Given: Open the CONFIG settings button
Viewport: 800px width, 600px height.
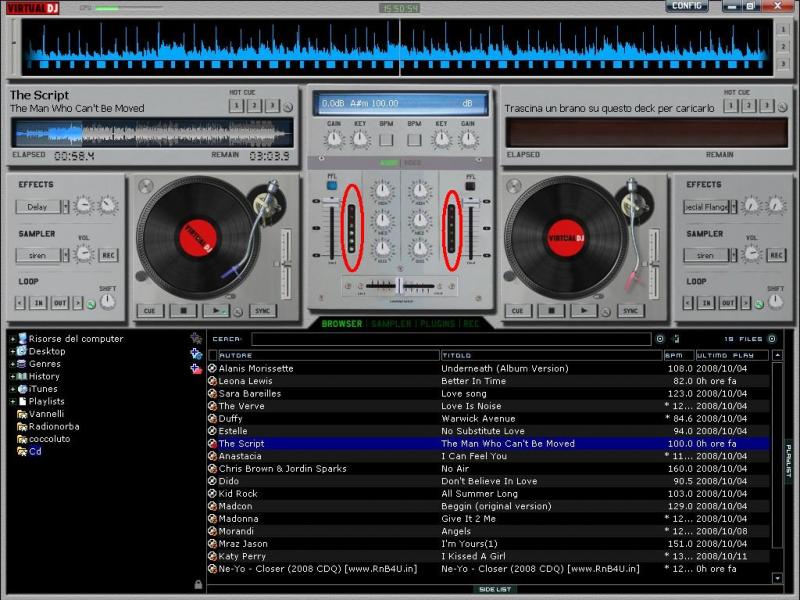Looking at the screenshot, I should pyautogui.click(x=687, y=6).
